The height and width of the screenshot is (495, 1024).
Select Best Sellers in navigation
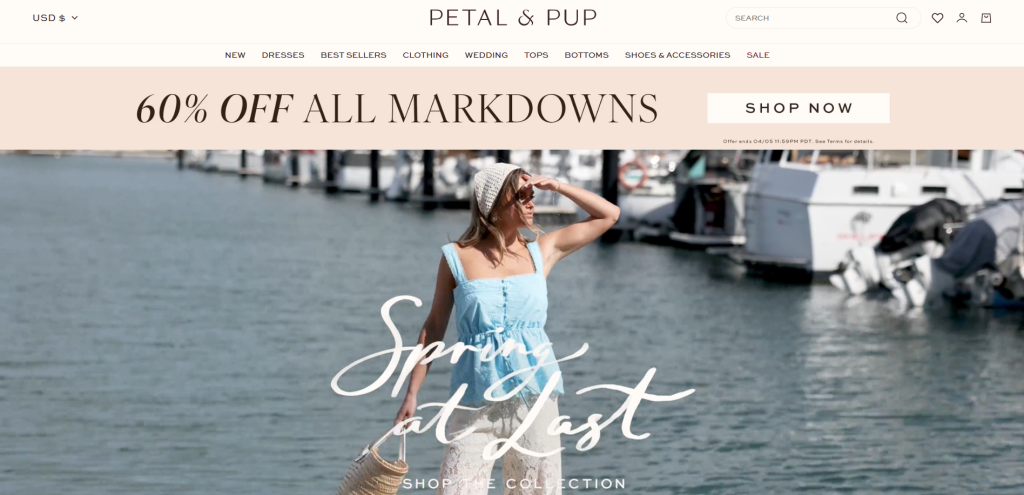[x=353, y=55]
